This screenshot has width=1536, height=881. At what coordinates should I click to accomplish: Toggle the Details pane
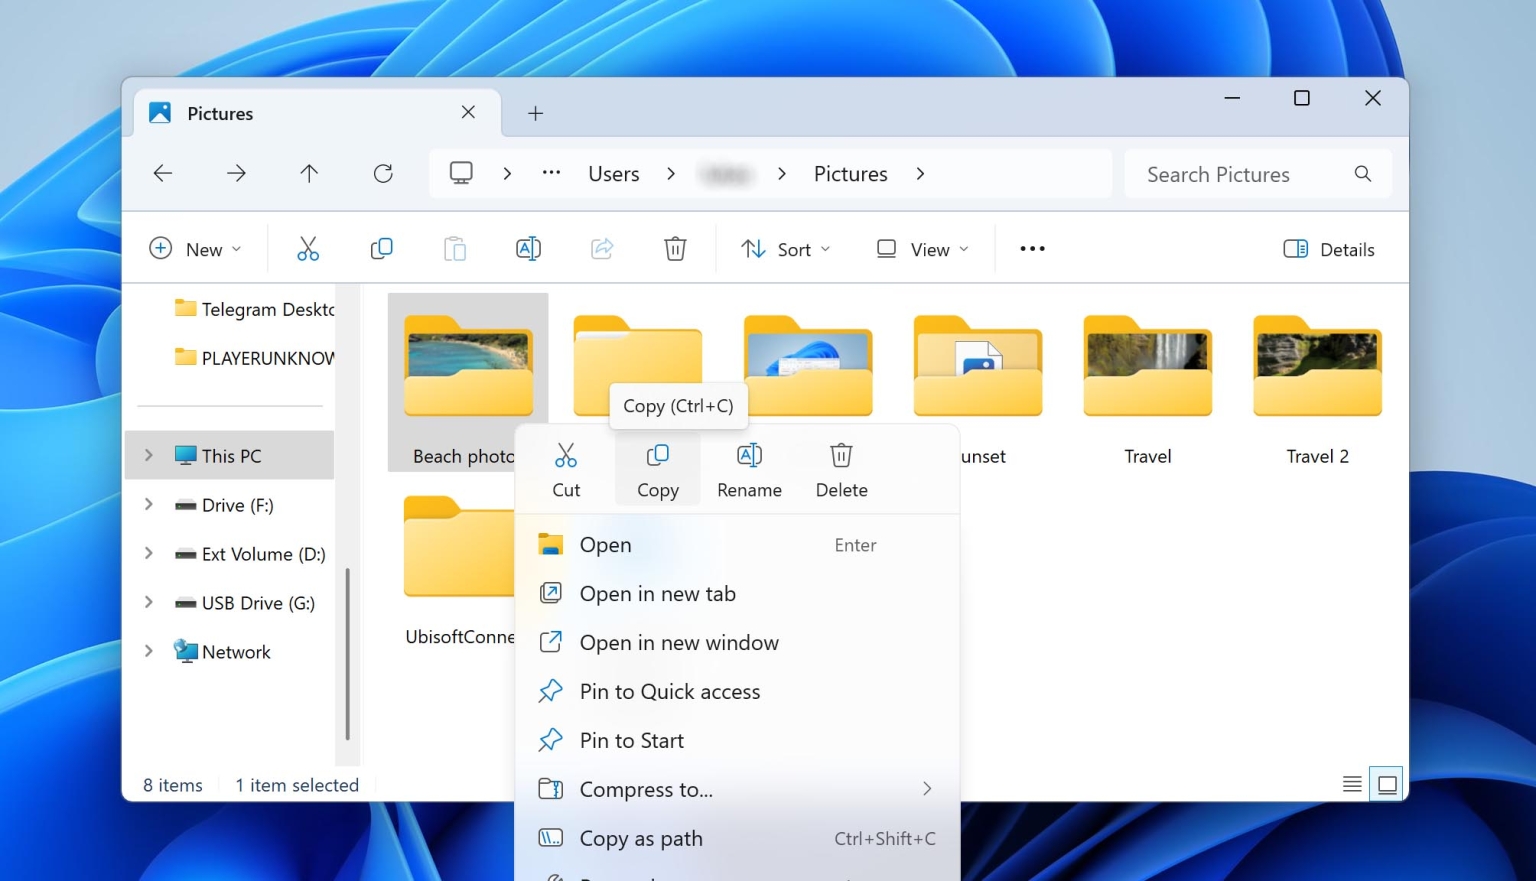point(1328,248)
